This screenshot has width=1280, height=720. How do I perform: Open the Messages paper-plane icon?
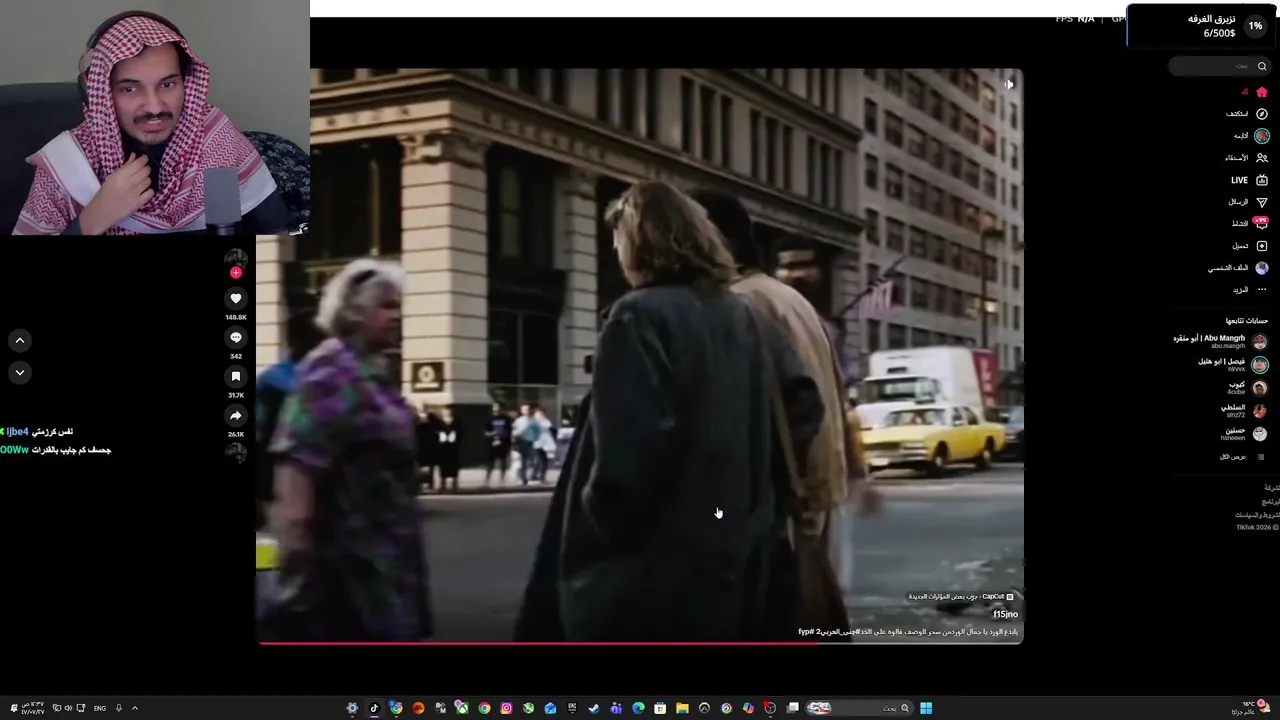click(x=1262, y=202)
